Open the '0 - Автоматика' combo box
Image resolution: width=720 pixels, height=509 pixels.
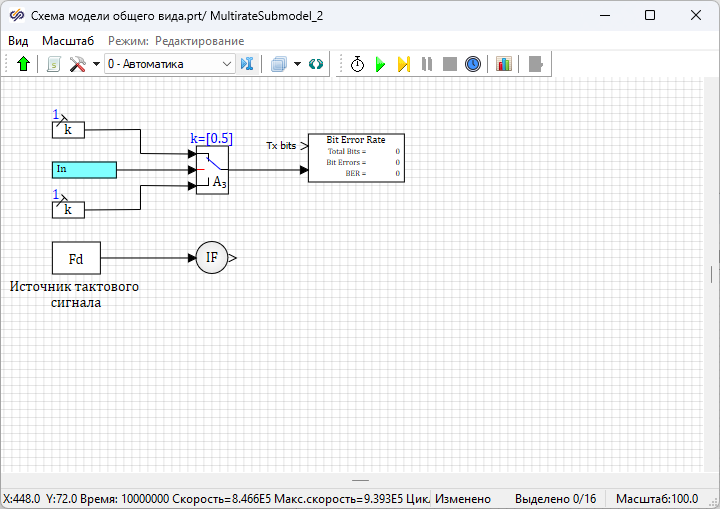point(168,64)
